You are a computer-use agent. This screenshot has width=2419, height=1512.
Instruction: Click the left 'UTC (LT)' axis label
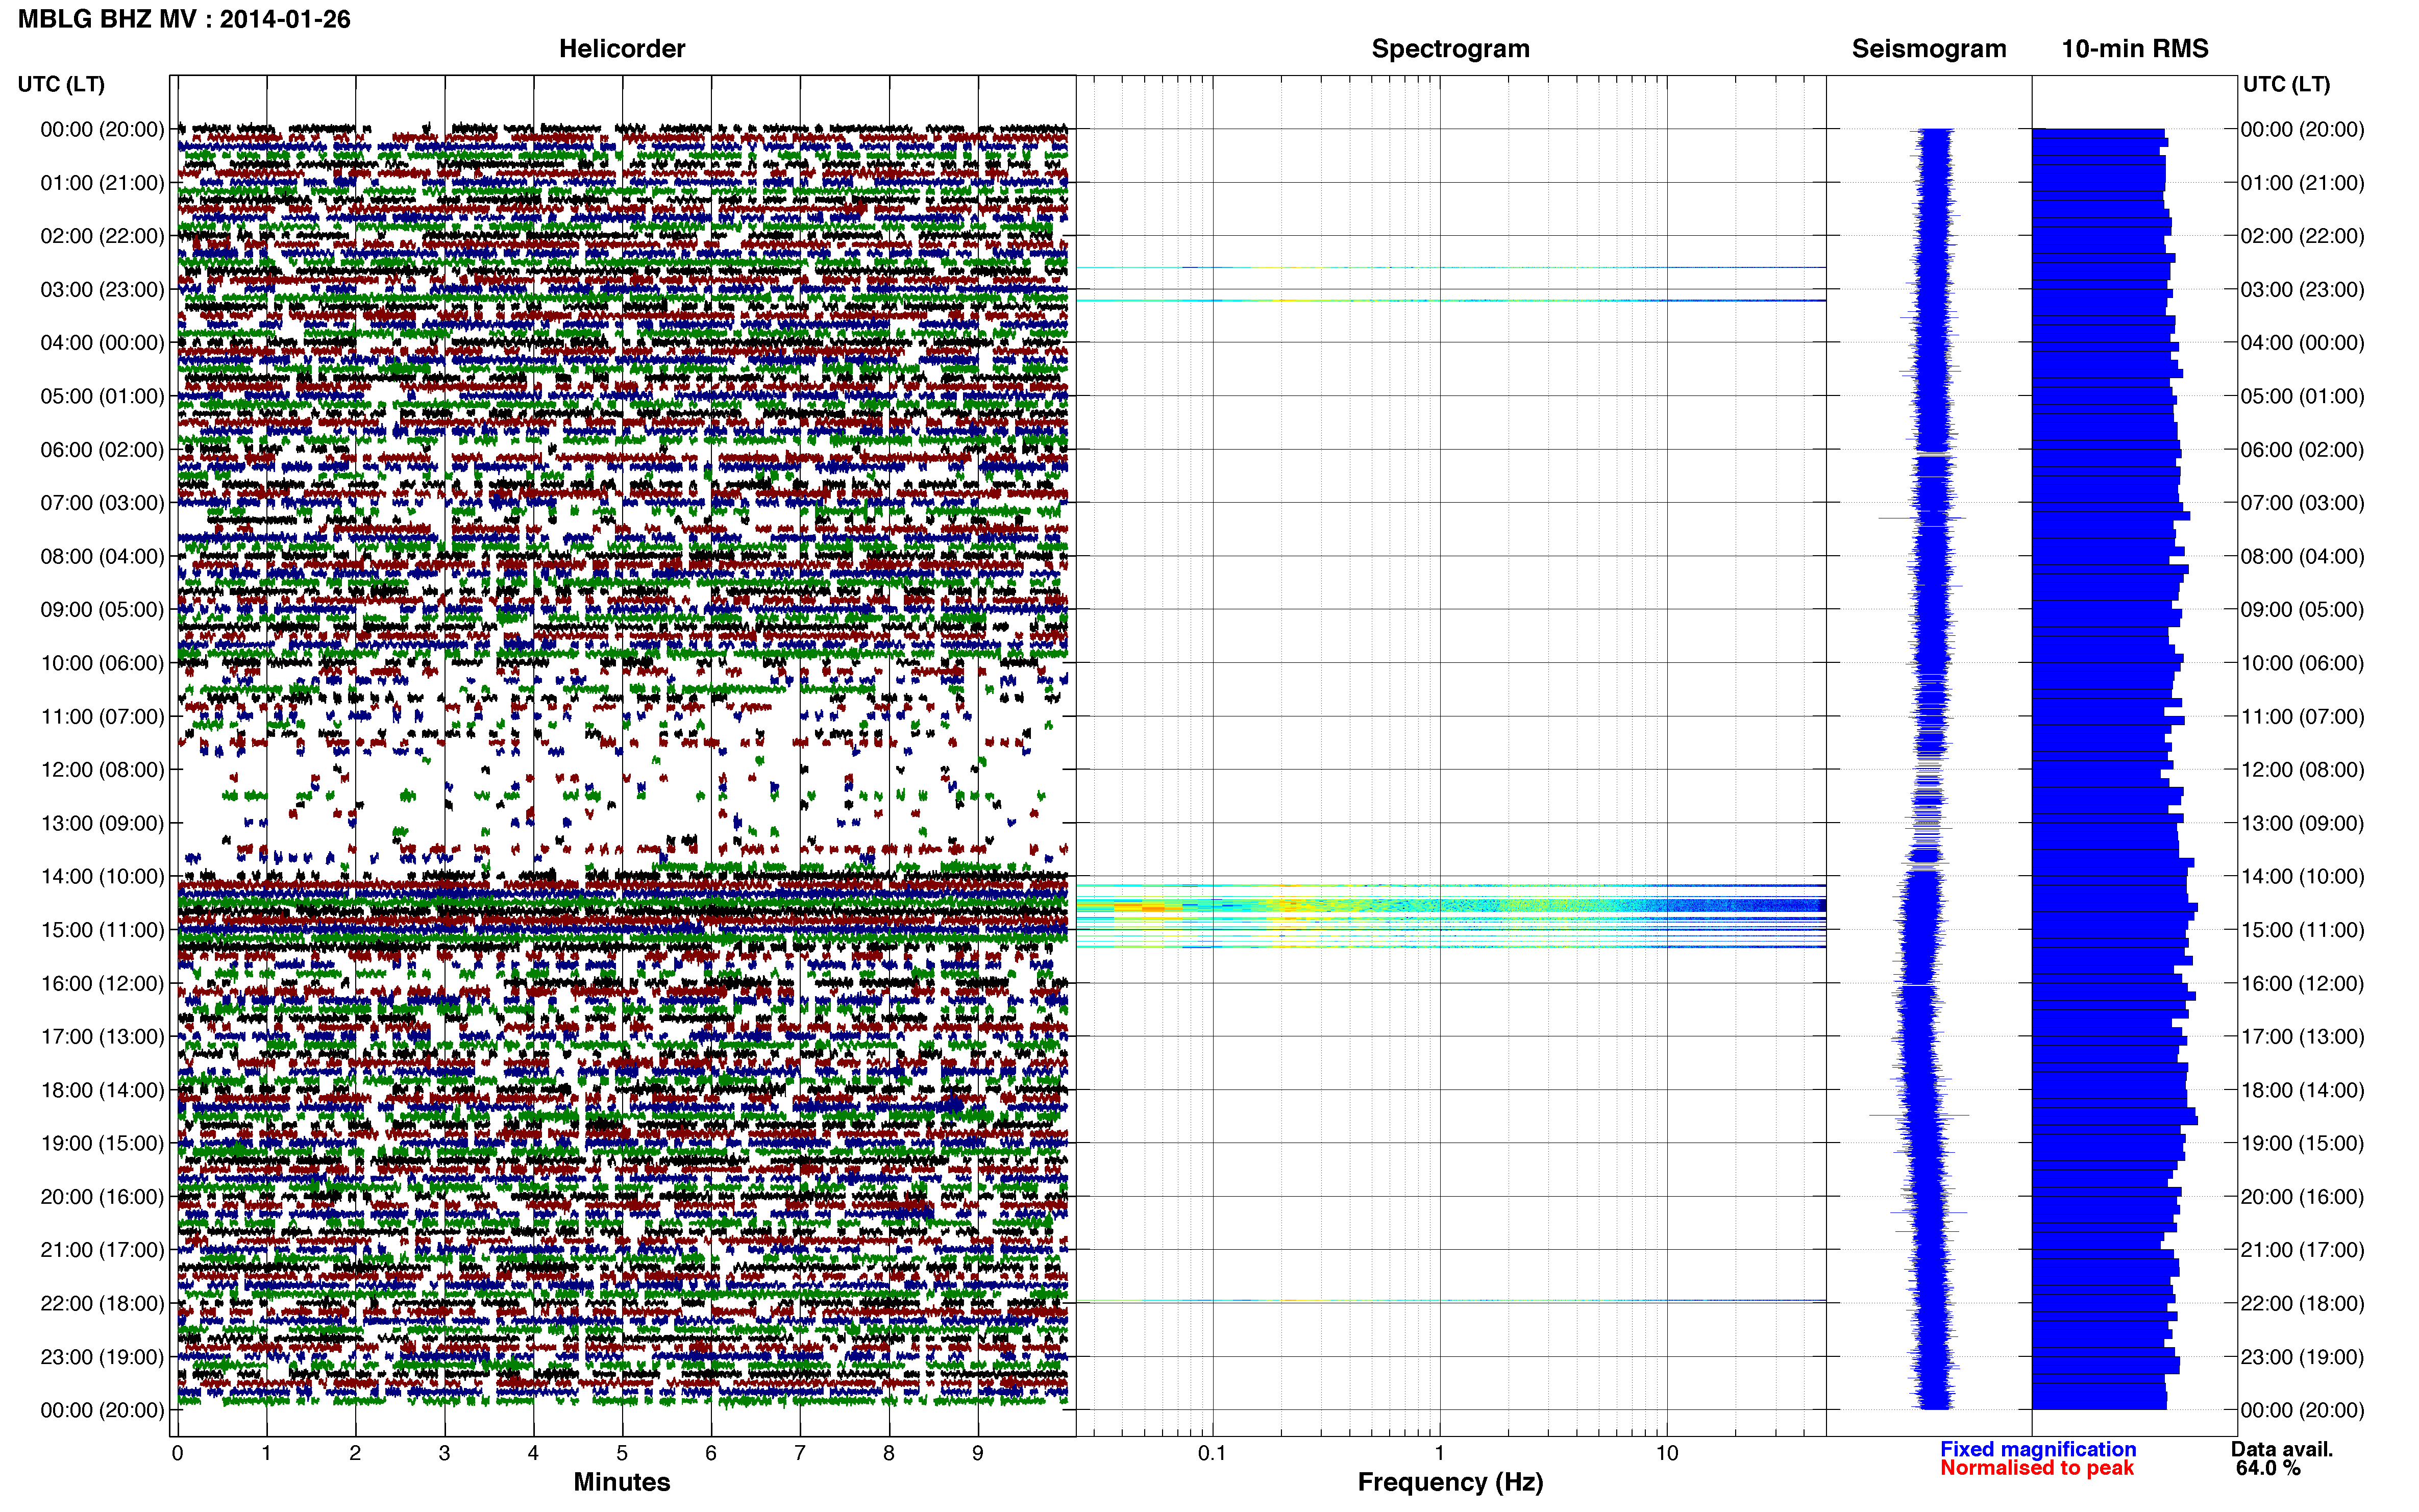click(61, 84)
